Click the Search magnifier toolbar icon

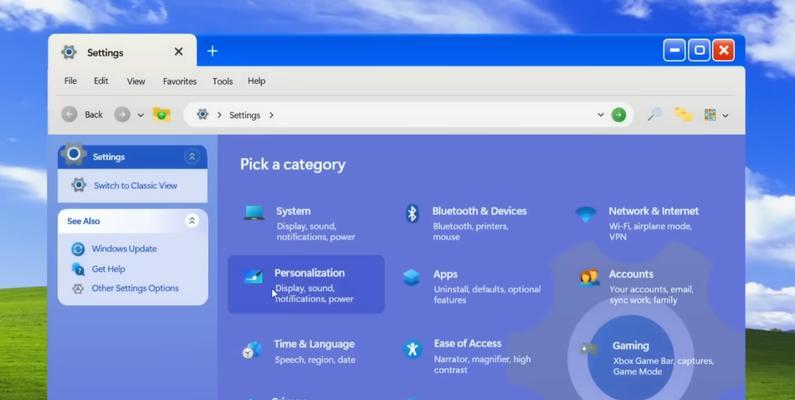pos(654,115)
